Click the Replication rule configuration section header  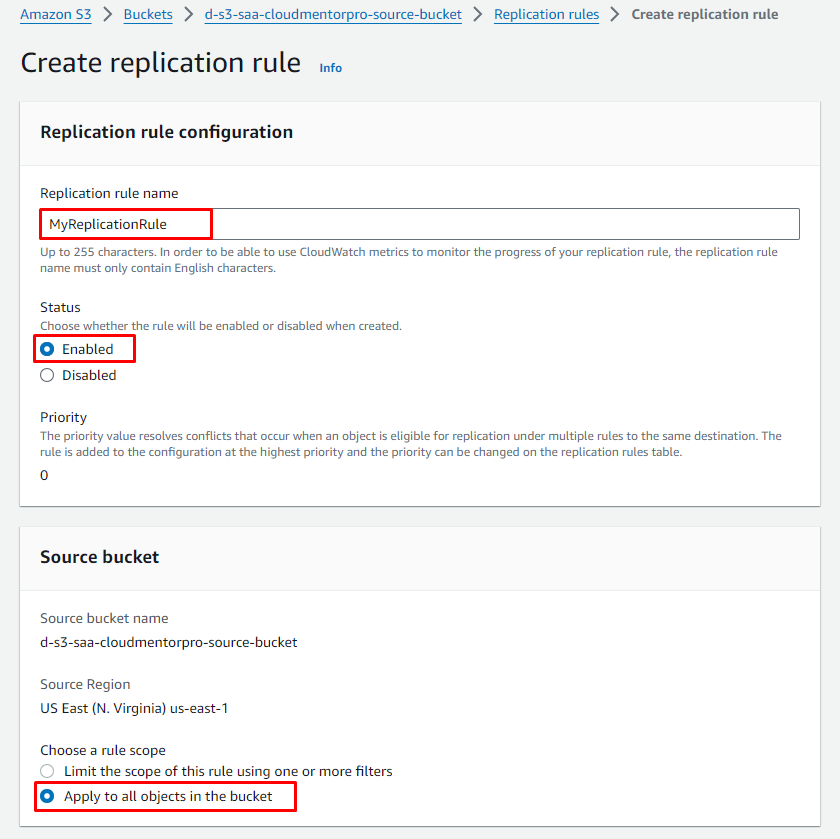click(x=166, y=132)
